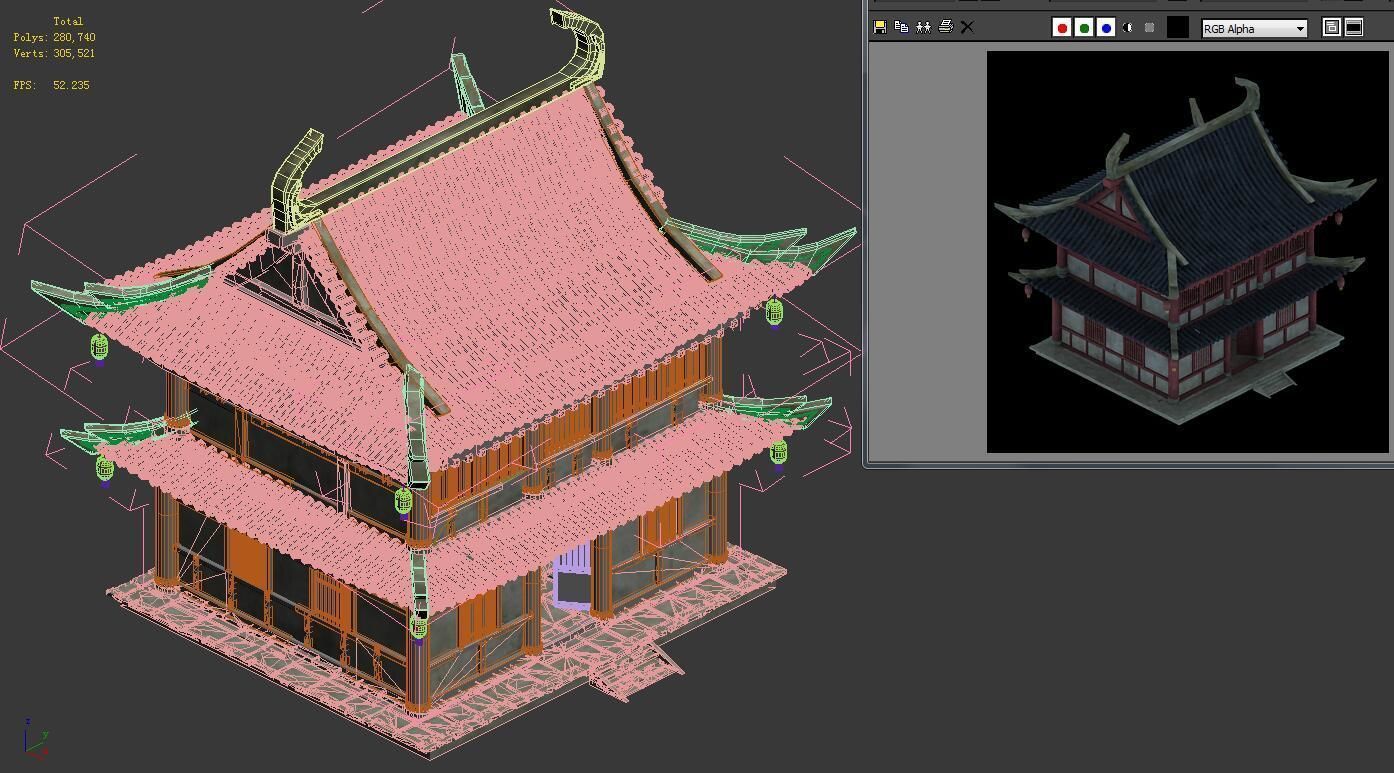The width and height of the screenshot is (1394, 773).
Task: Toggle UI overlay frame button
Action: click(x=1332, y=28)
